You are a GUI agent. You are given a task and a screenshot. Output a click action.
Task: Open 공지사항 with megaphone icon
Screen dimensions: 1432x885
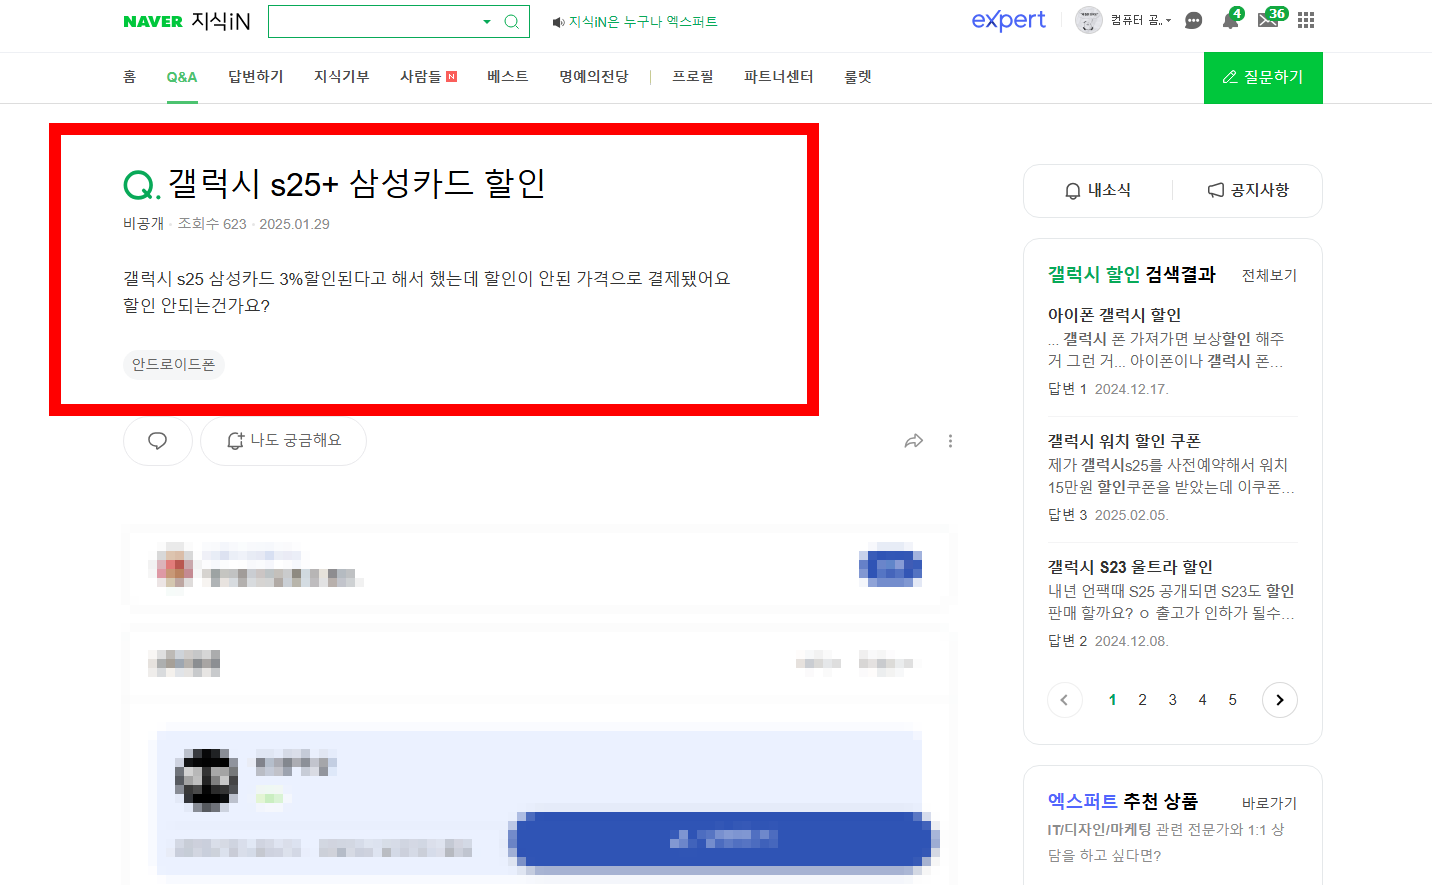[x=1248, y=190]
